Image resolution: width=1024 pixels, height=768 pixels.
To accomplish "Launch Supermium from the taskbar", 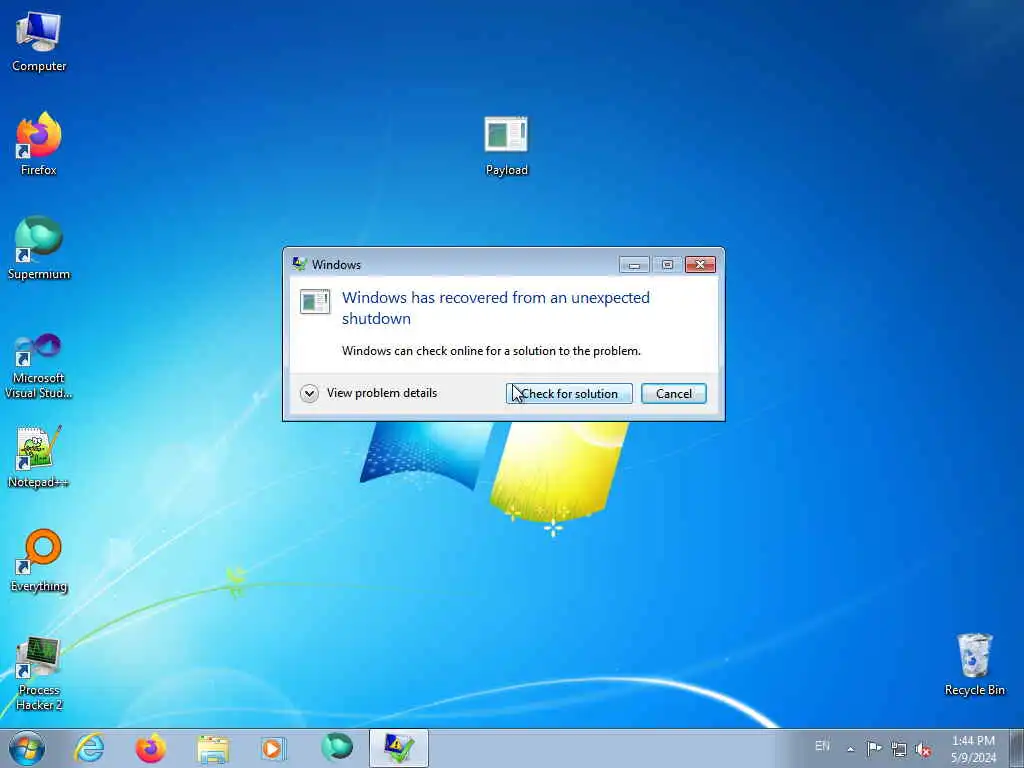I will click(337, 747).
